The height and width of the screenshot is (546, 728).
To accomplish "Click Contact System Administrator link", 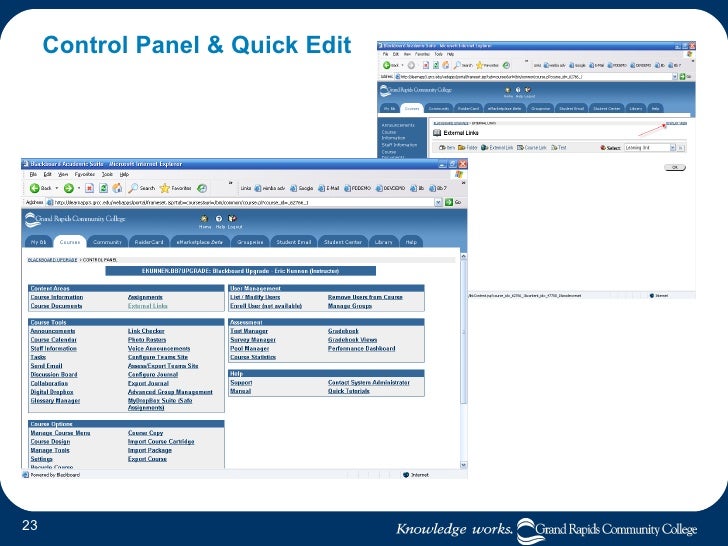I will (x=369, y=383).
